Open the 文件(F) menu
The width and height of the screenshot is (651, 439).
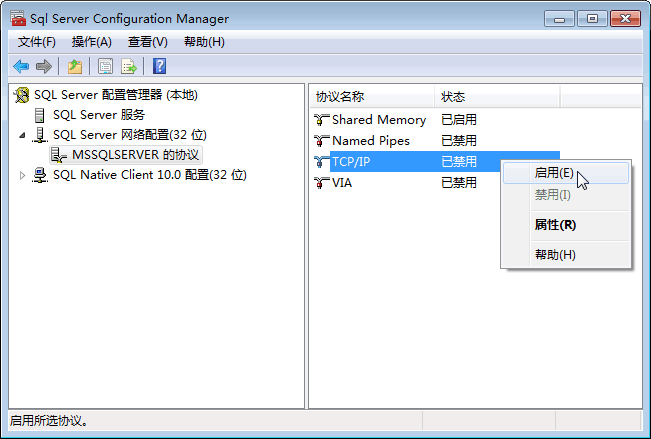(x=37, y=42)
